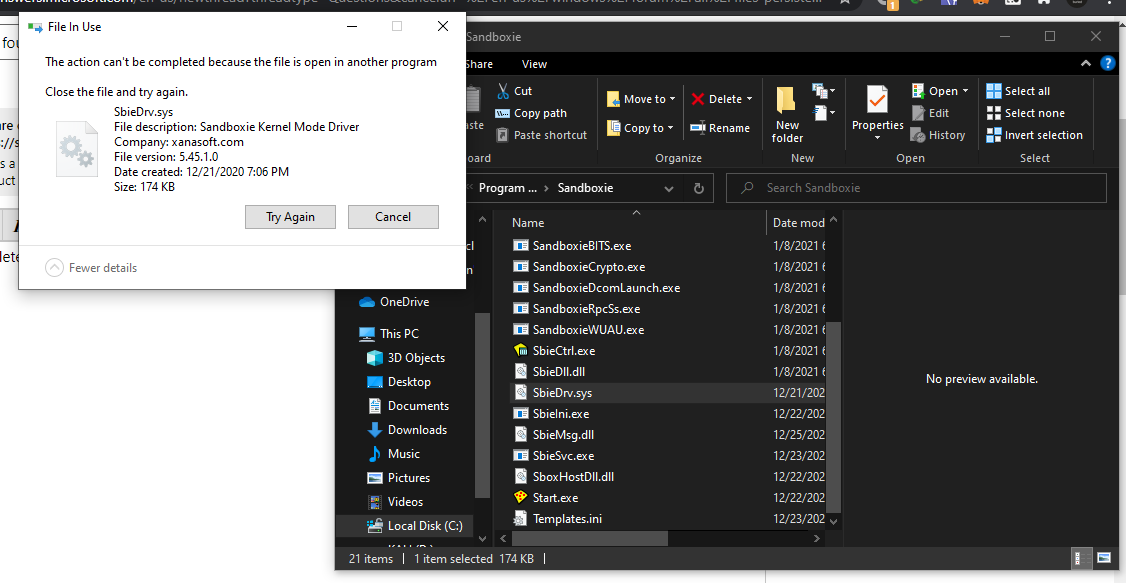Viewport: 1126px width, 583px height.
Task: Click the Sandboxie breadcrumb in address bar
Action: tap(585, 188)
